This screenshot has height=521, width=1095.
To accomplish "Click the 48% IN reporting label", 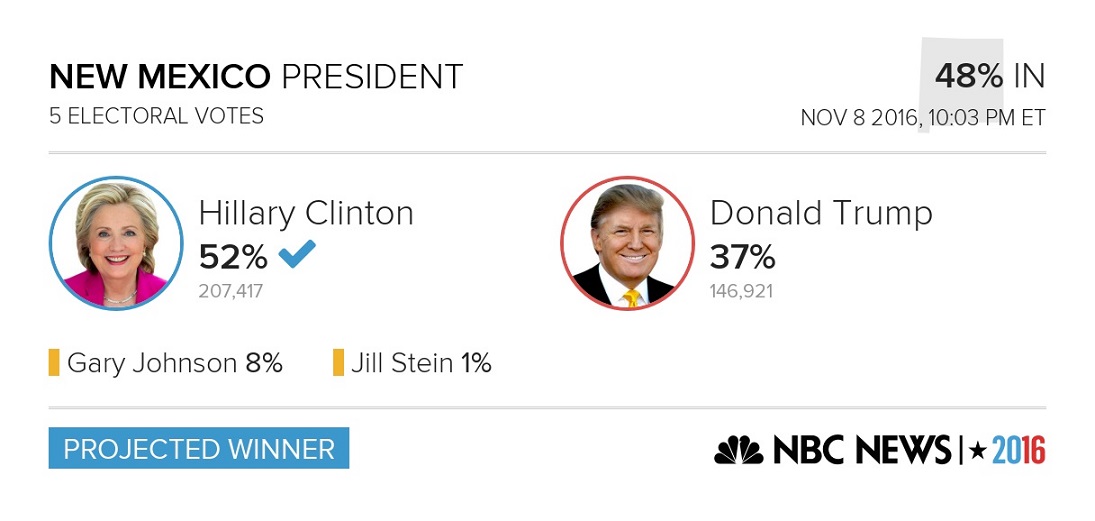I will (x=990, y=76).
